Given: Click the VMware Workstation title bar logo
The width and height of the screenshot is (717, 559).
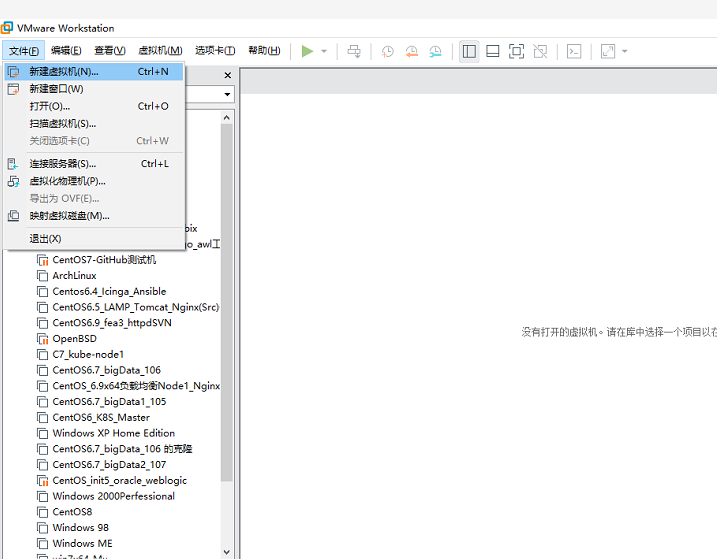Looking at the screenshot, I should [x=6, y=28].
